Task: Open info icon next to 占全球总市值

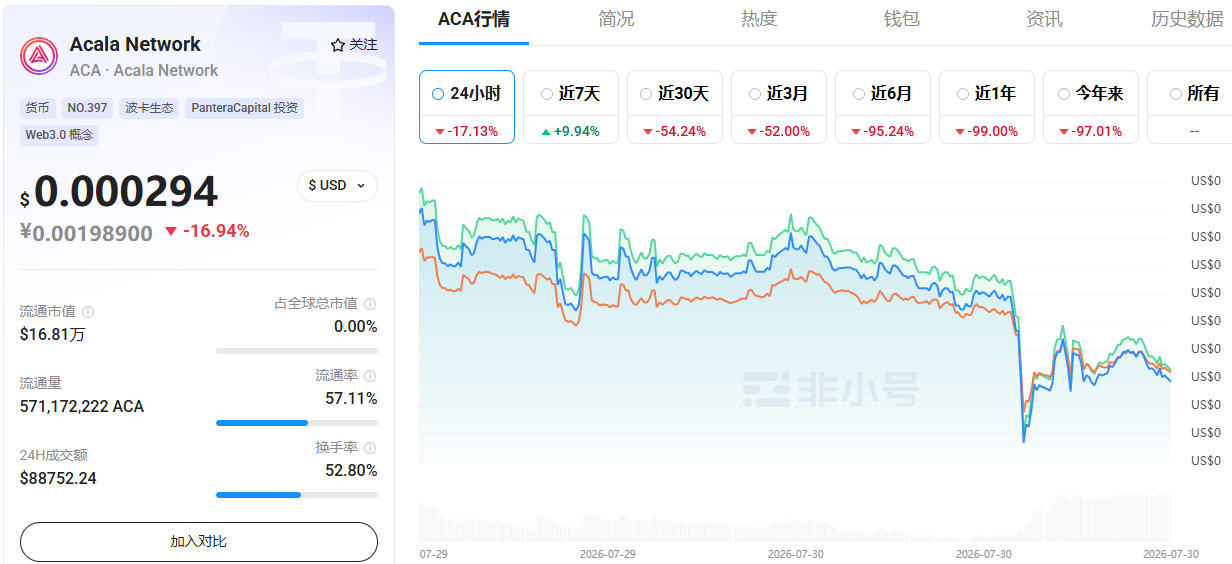Action: (x=370, y=304)
